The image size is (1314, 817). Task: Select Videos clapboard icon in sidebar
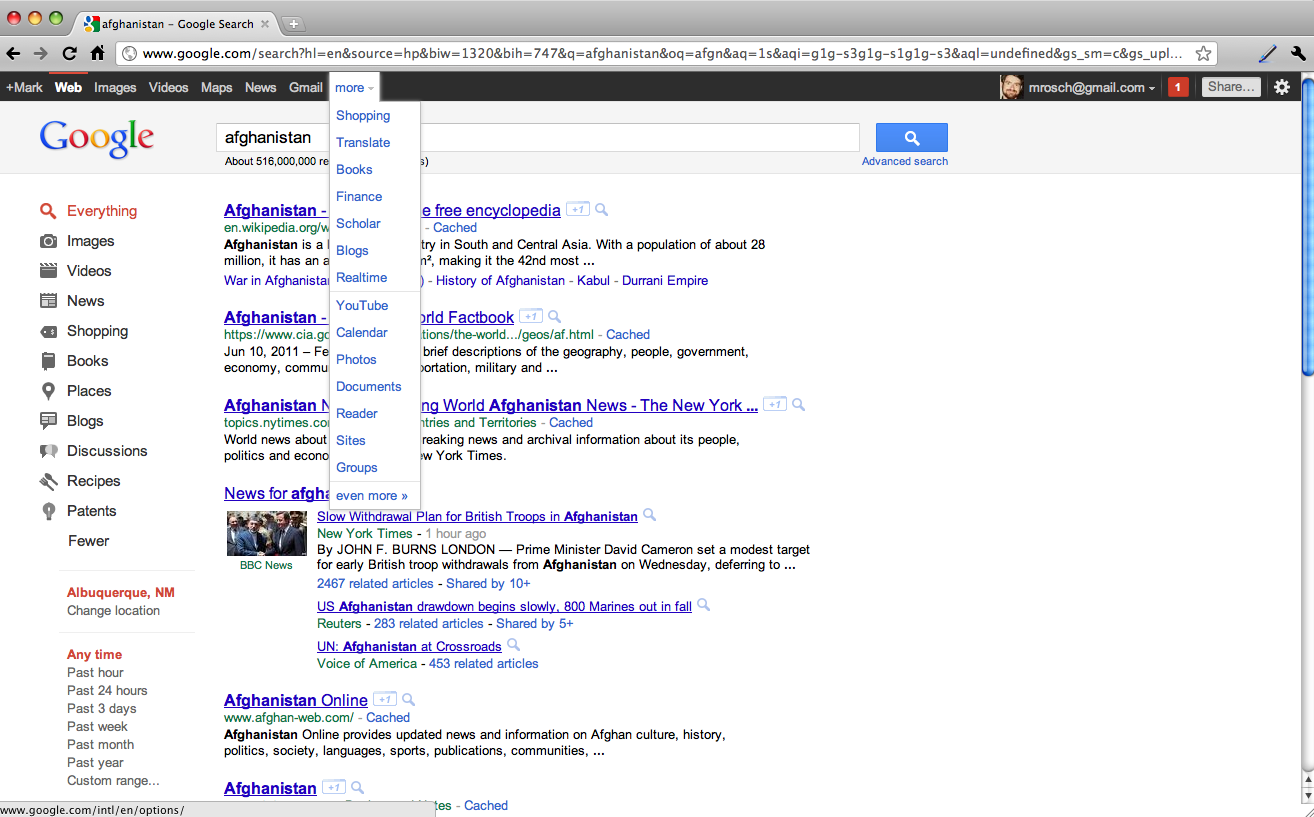click(48, 271)
